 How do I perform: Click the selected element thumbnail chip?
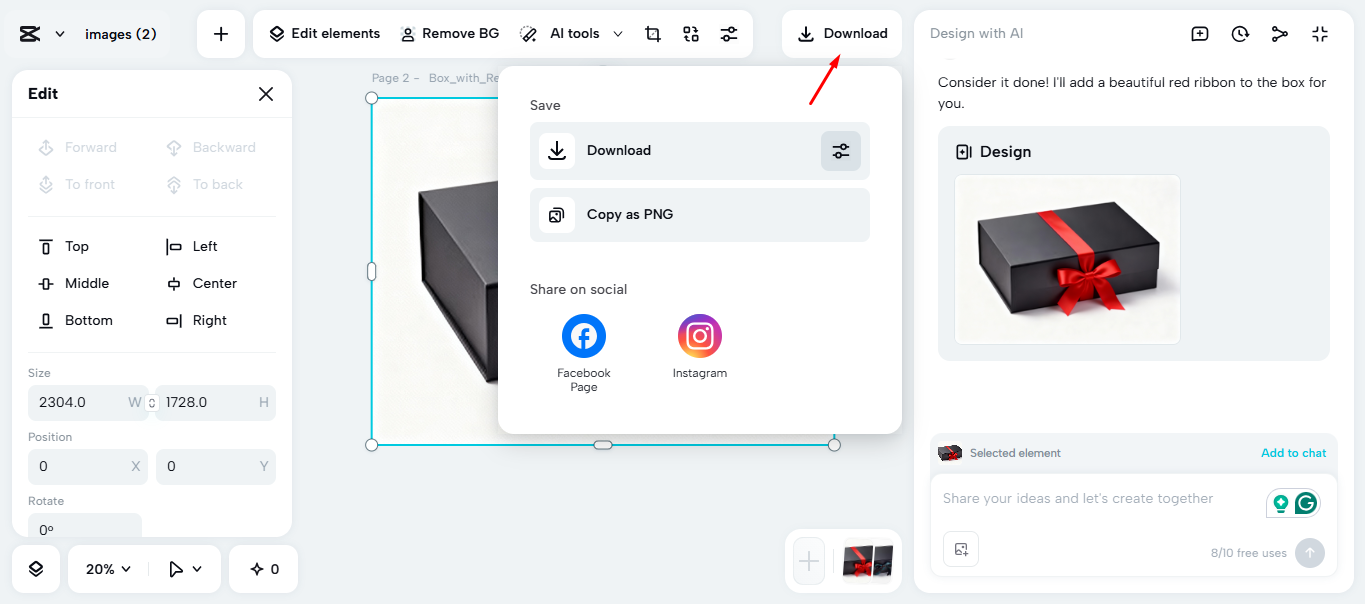point(950,453)
